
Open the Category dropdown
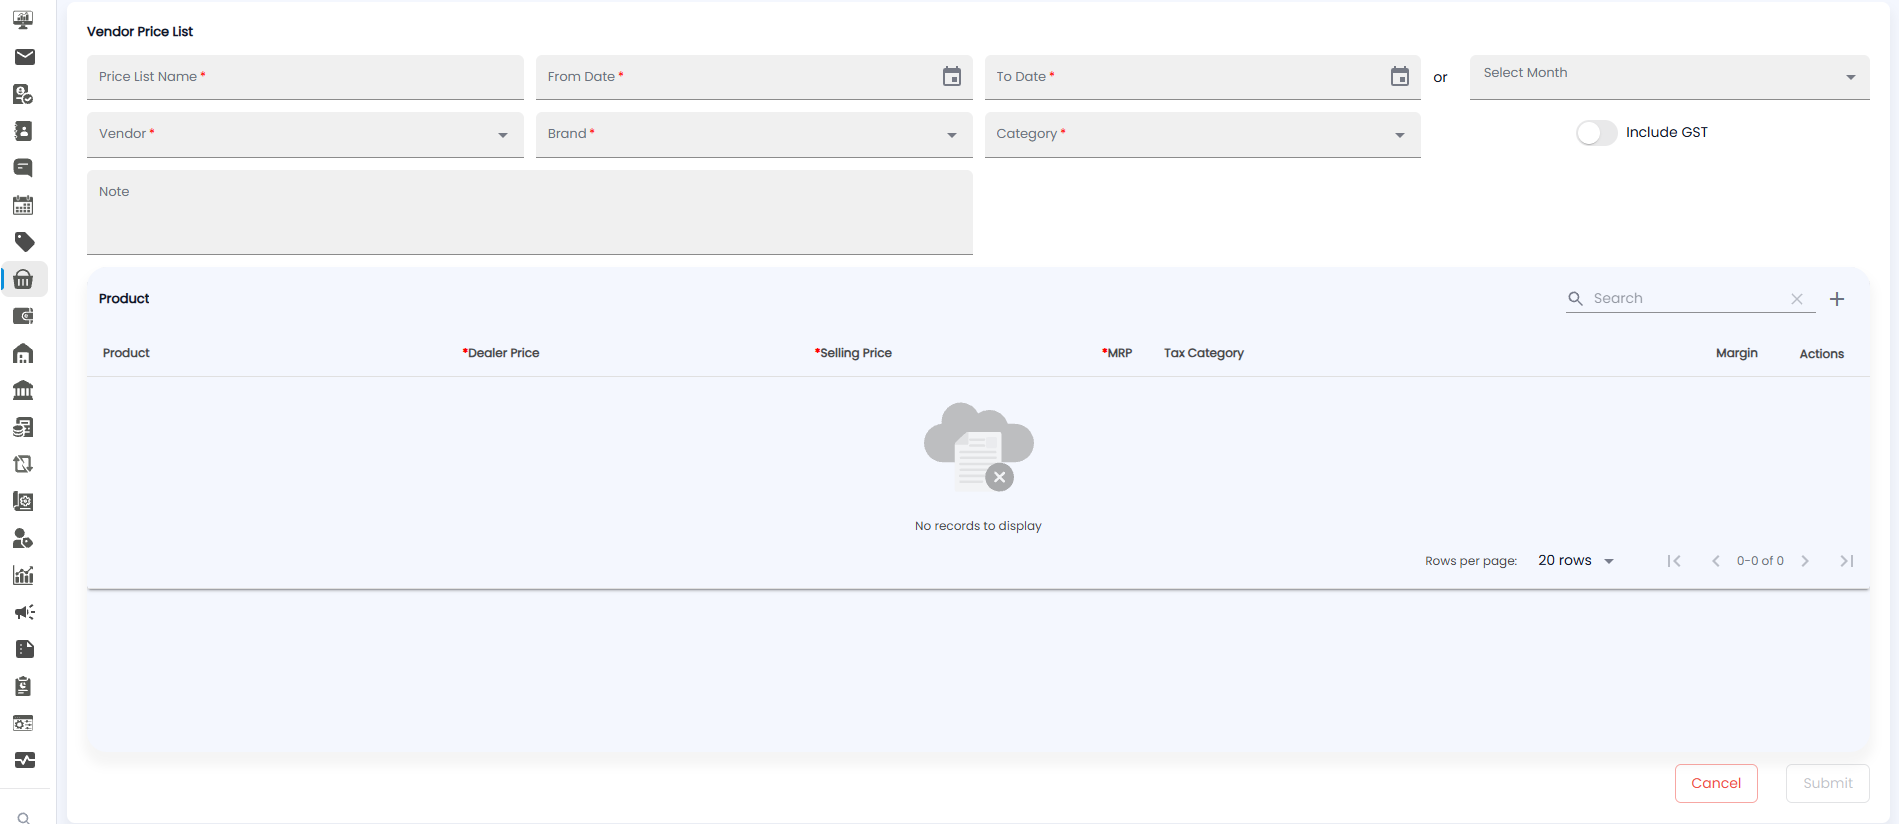pyautogui.click(x=1202, y=134)
